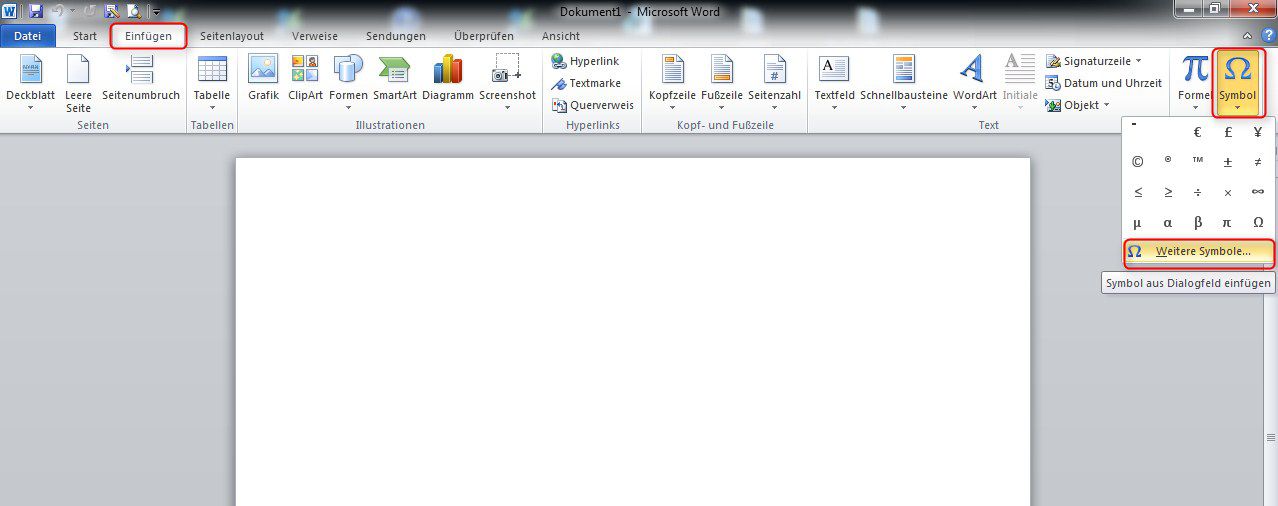
Task: Open Schnellbausteine quick parts
Action: pos(904,82)
